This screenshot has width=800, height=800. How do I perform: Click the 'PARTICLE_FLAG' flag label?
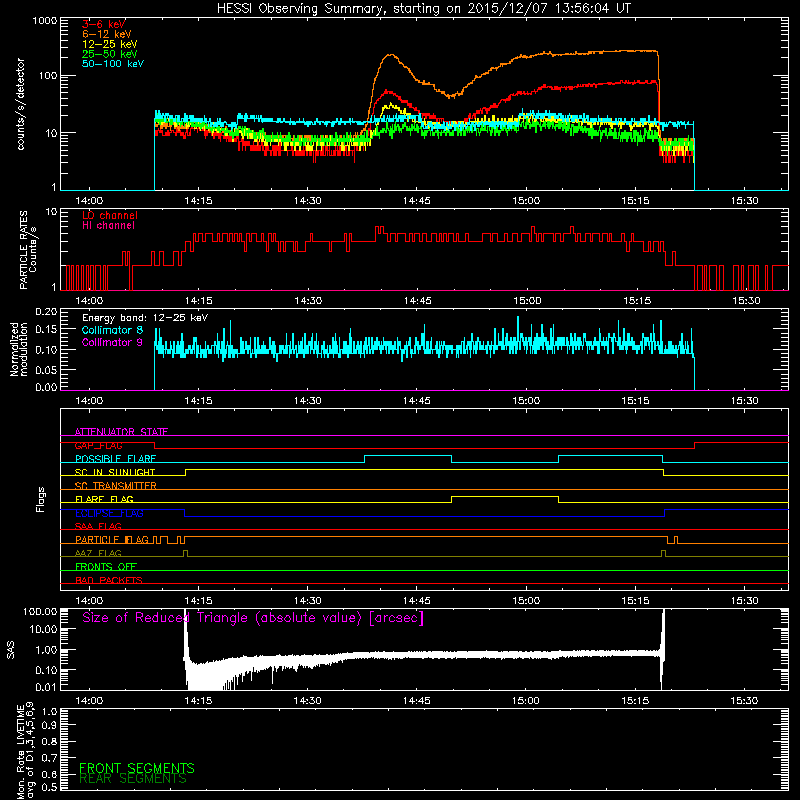112,539
